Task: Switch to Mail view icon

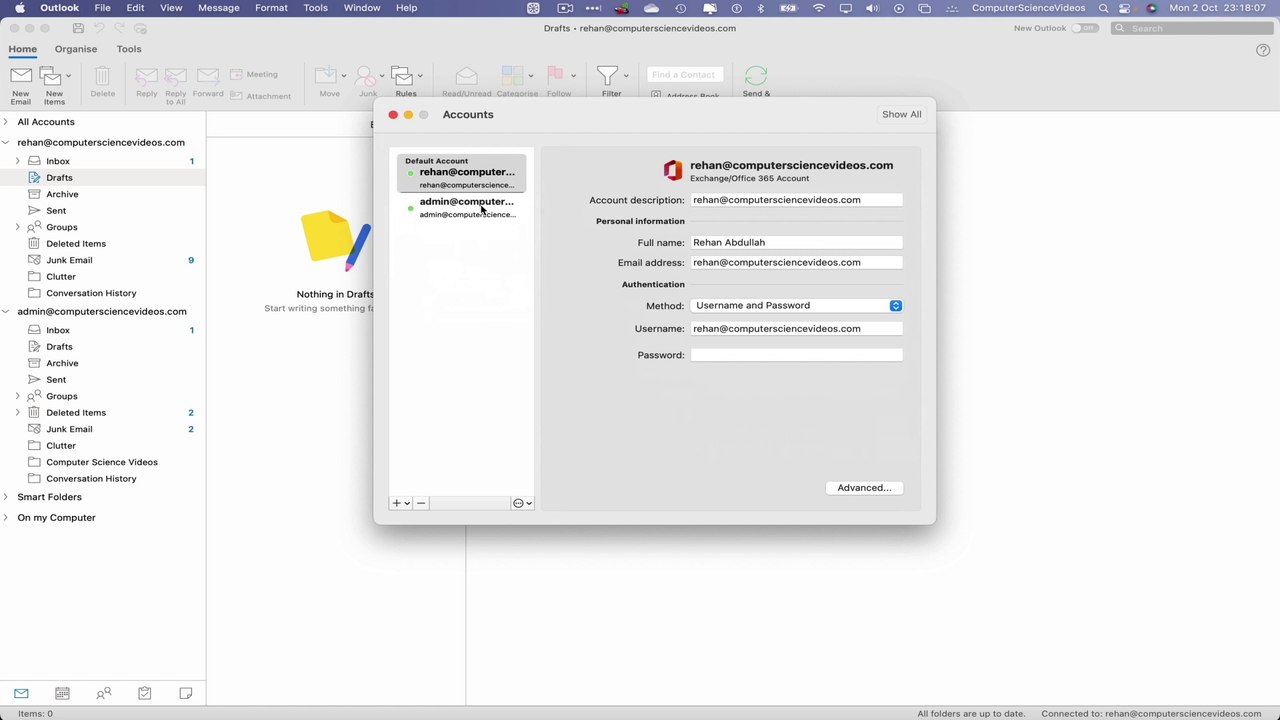Action: [21, 693]
